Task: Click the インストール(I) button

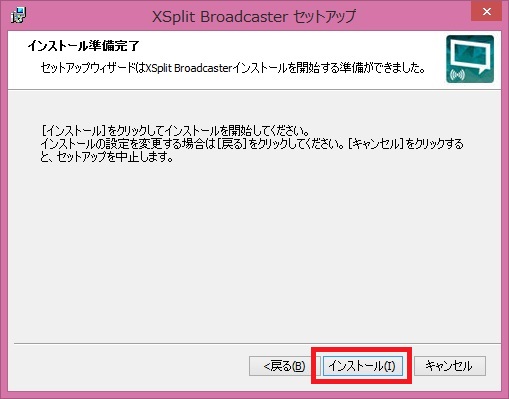Action: [363, 366]
